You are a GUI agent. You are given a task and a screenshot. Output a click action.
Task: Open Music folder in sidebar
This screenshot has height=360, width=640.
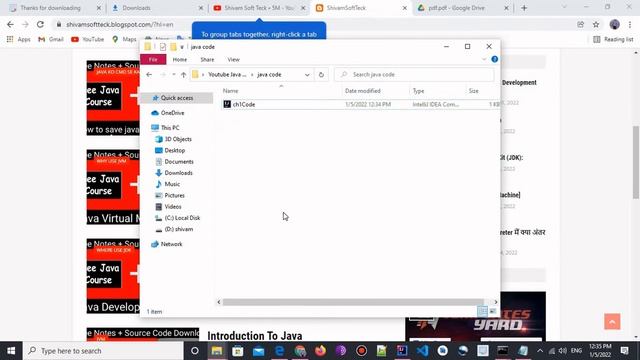[x=172, y=184]
